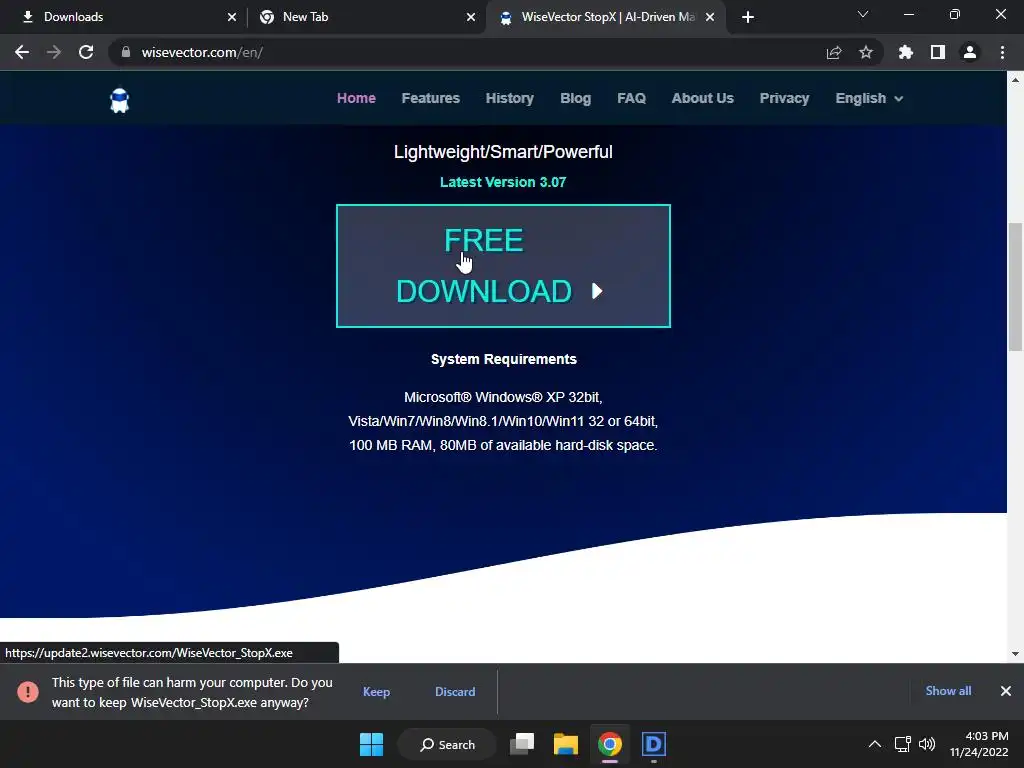
Task: Open the tab search dropdown
Action: pyautogui.click(x=863, y=14)
